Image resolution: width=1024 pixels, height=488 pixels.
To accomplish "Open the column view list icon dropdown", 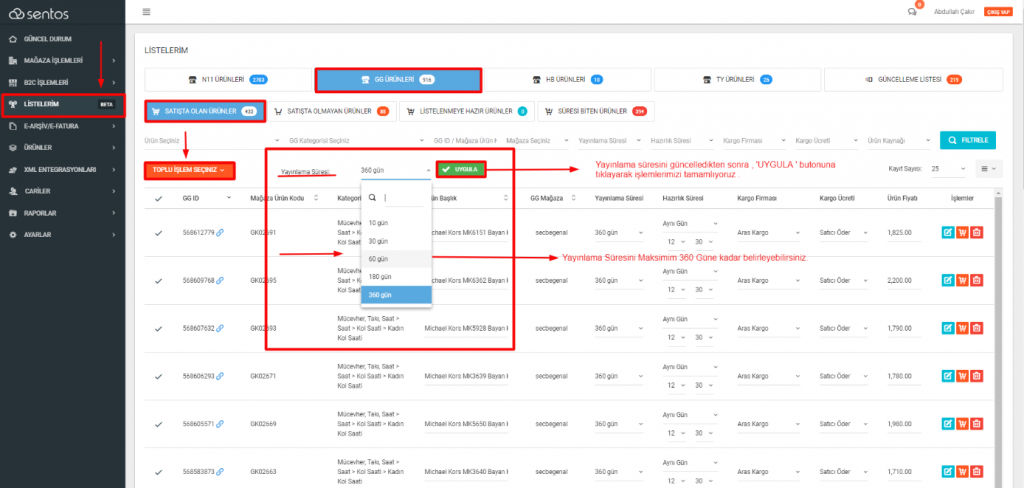I will point(988,170).
